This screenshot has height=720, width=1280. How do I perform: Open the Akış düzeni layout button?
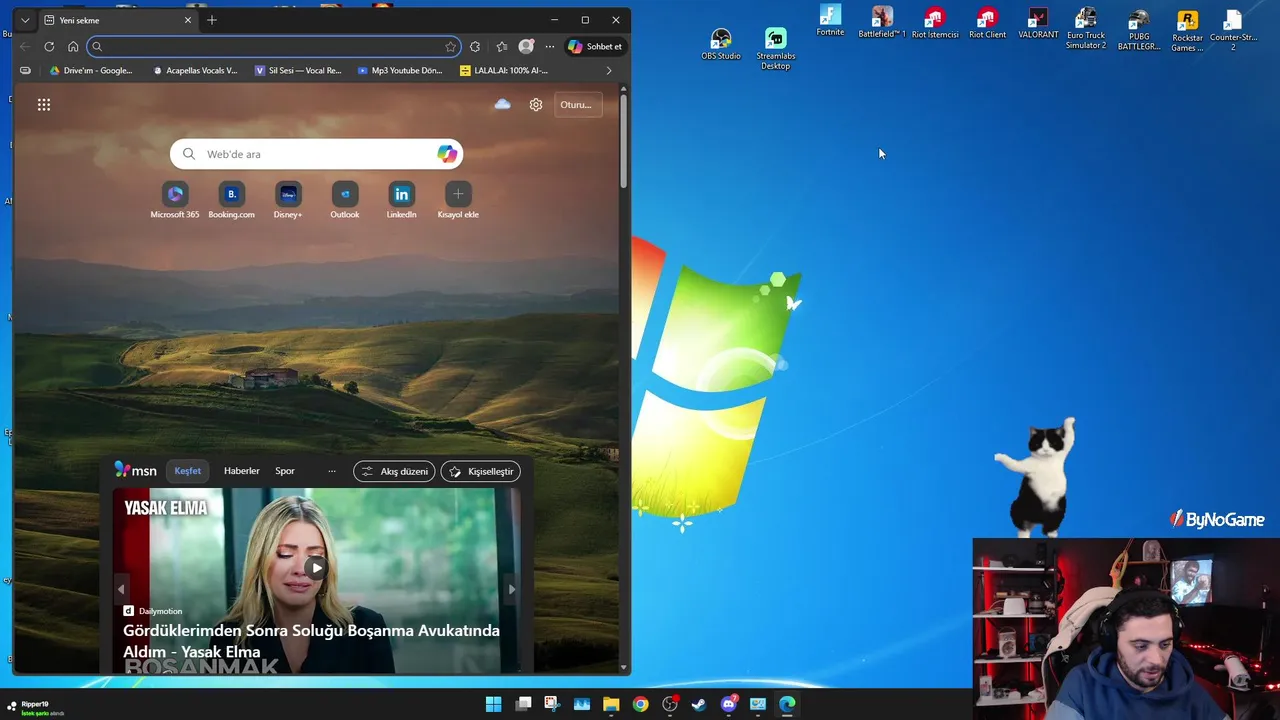(x=394, y=471)
